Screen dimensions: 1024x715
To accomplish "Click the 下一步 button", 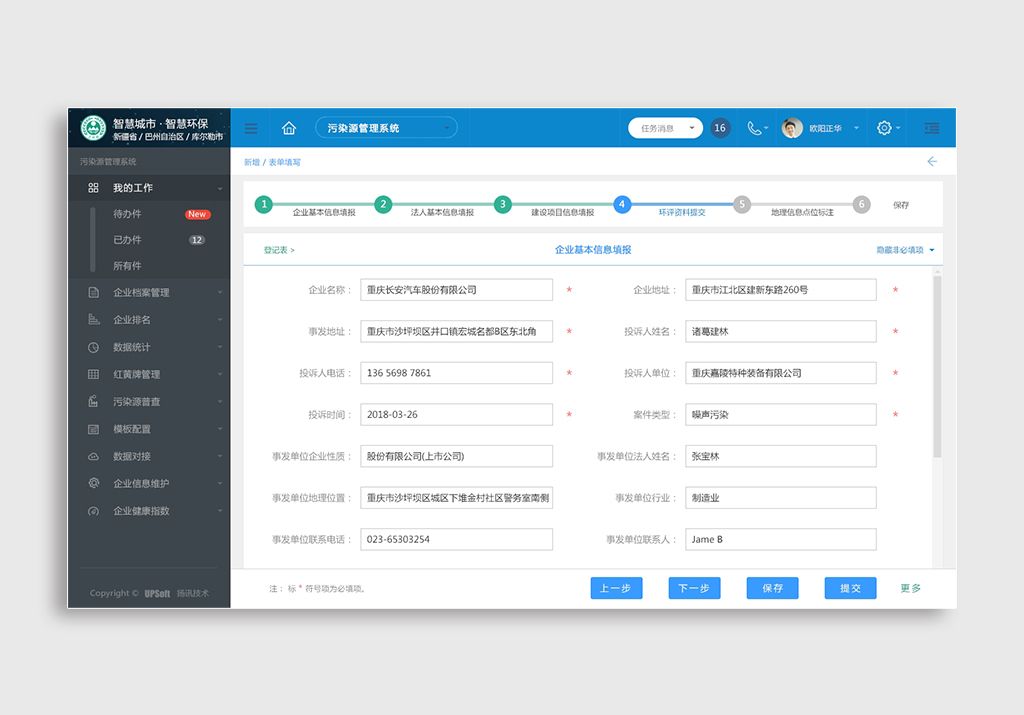I will coord(694,588).
